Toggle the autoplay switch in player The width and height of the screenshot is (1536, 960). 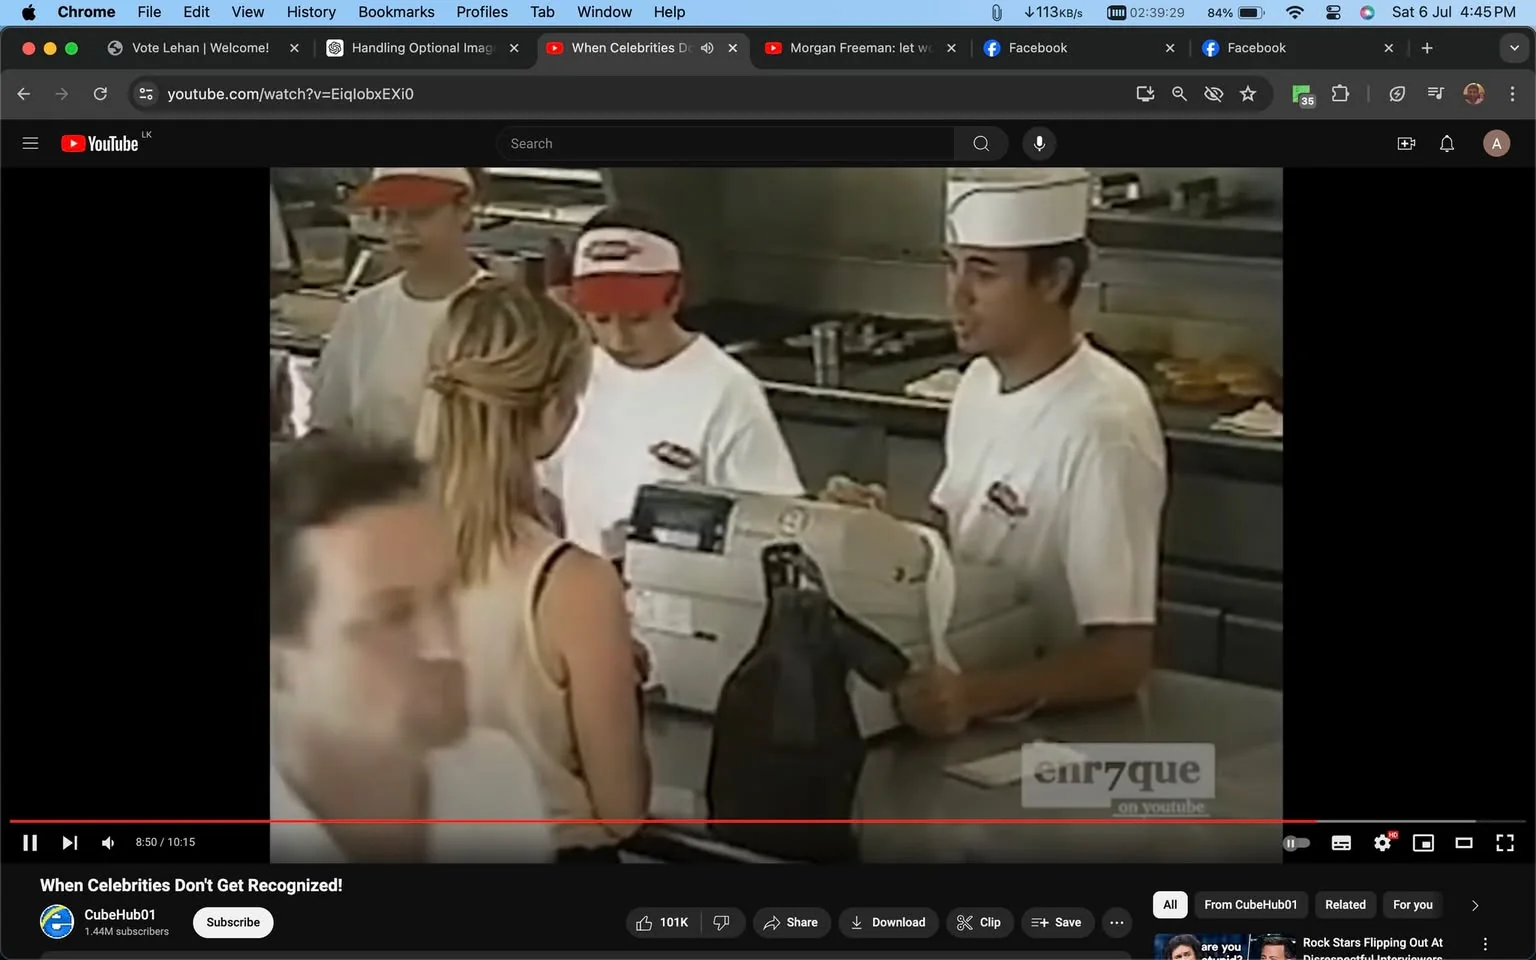1296,843
